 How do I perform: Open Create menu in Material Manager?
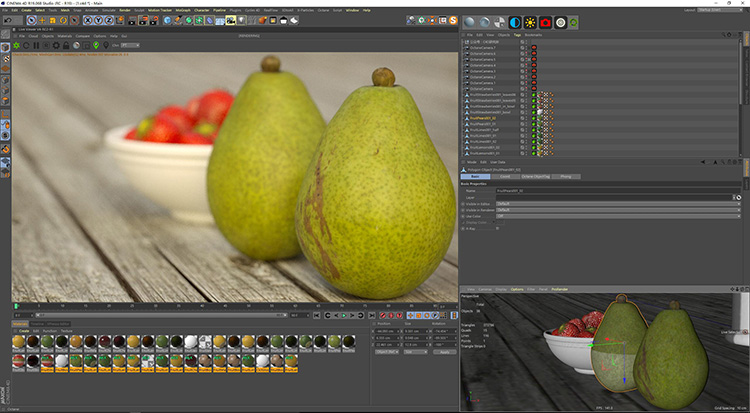23,331
